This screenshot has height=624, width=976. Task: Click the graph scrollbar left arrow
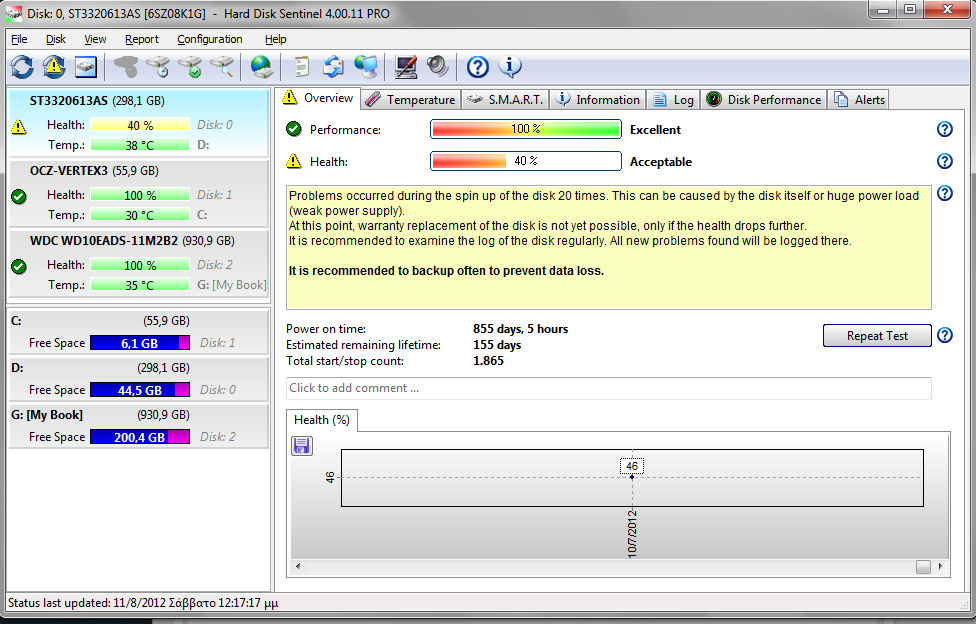298,566
